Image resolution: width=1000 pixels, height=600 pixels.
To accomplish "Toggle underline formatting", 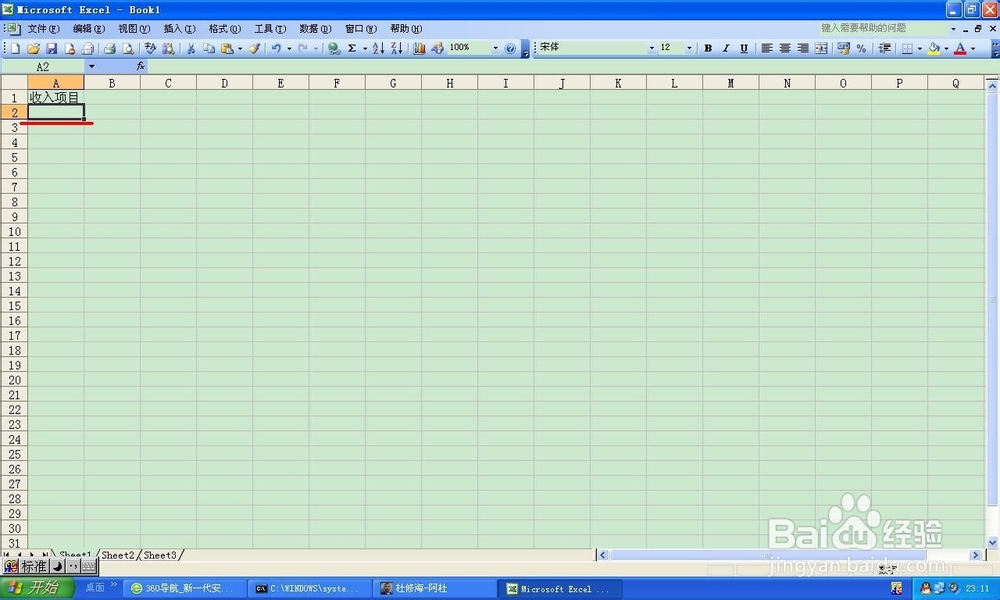I will coord(744,48).
